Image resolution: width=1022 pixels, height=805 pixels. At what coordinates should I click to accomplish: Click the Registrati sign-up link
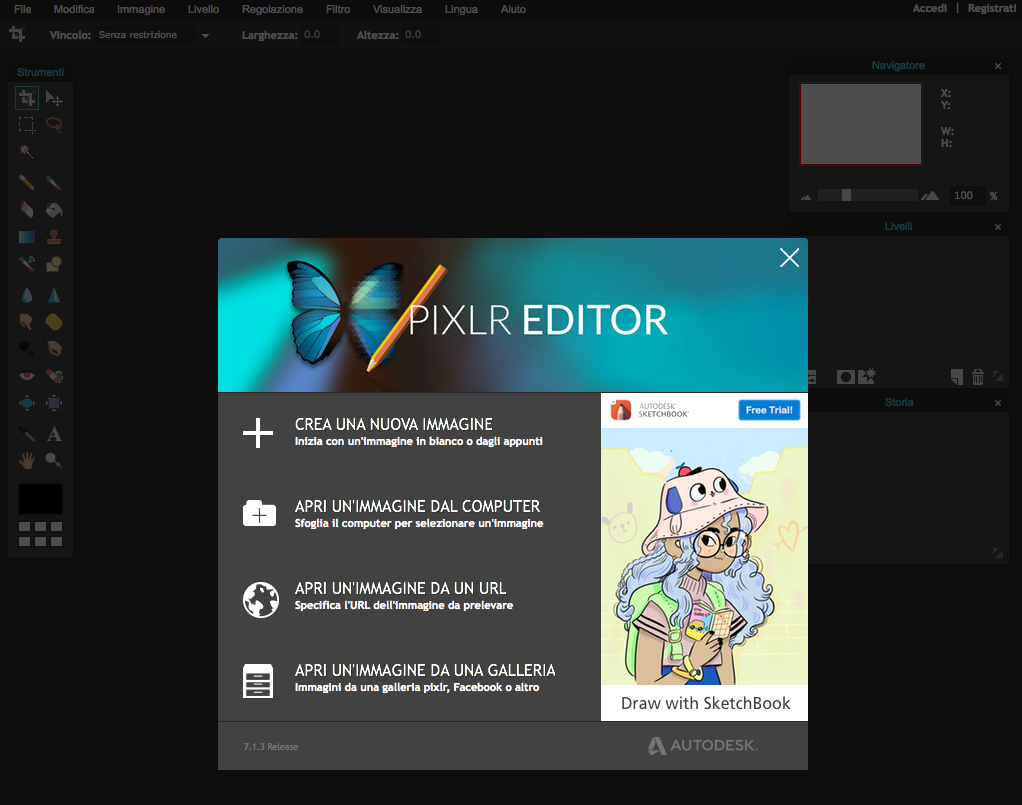coord(991,8)
